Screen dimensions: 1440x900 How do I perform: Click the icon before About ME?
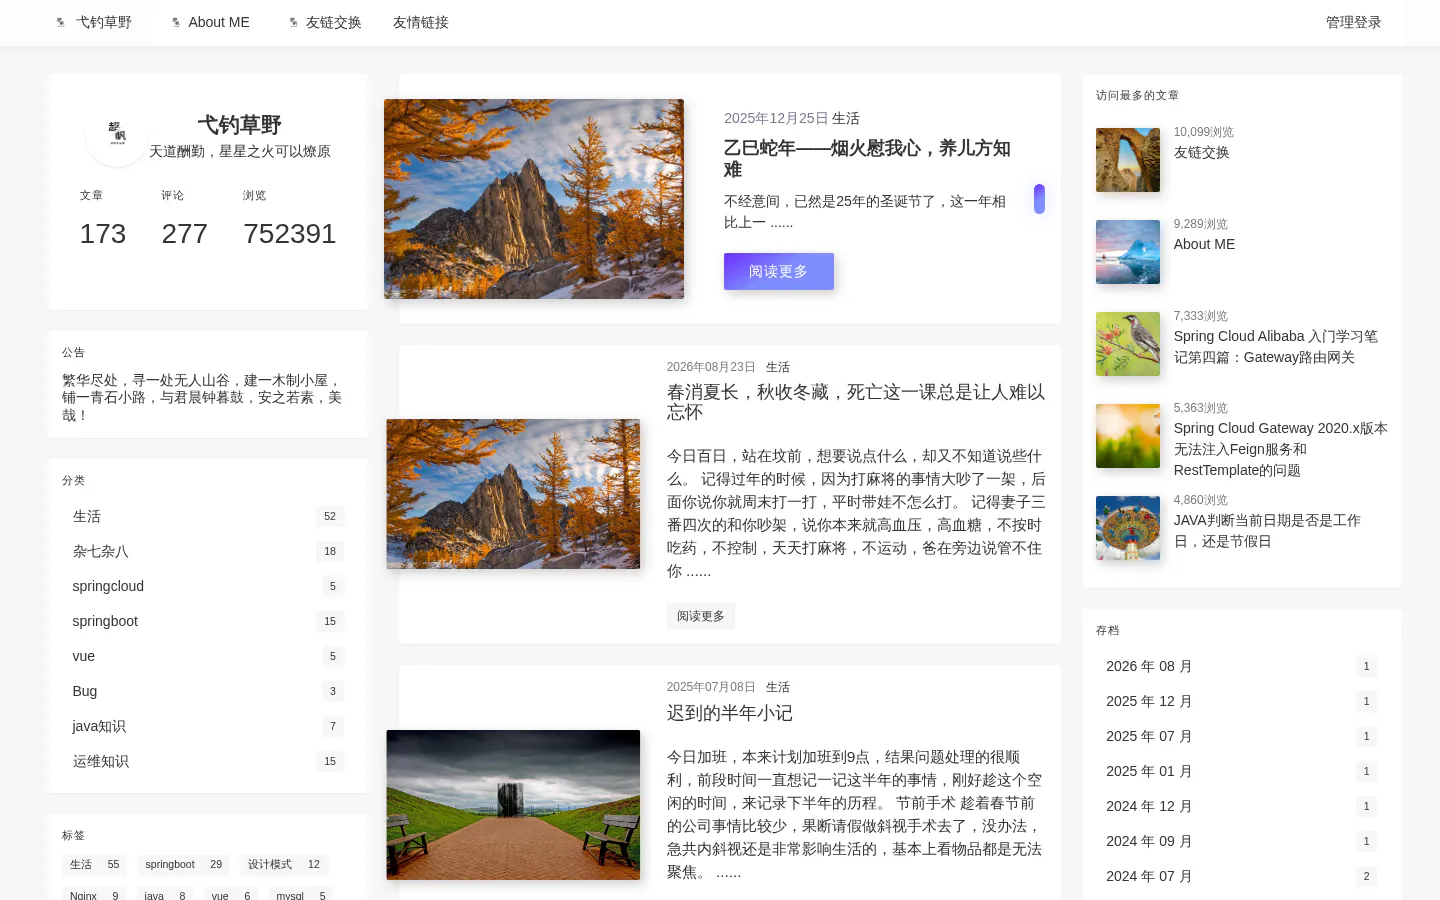point(176,22)
